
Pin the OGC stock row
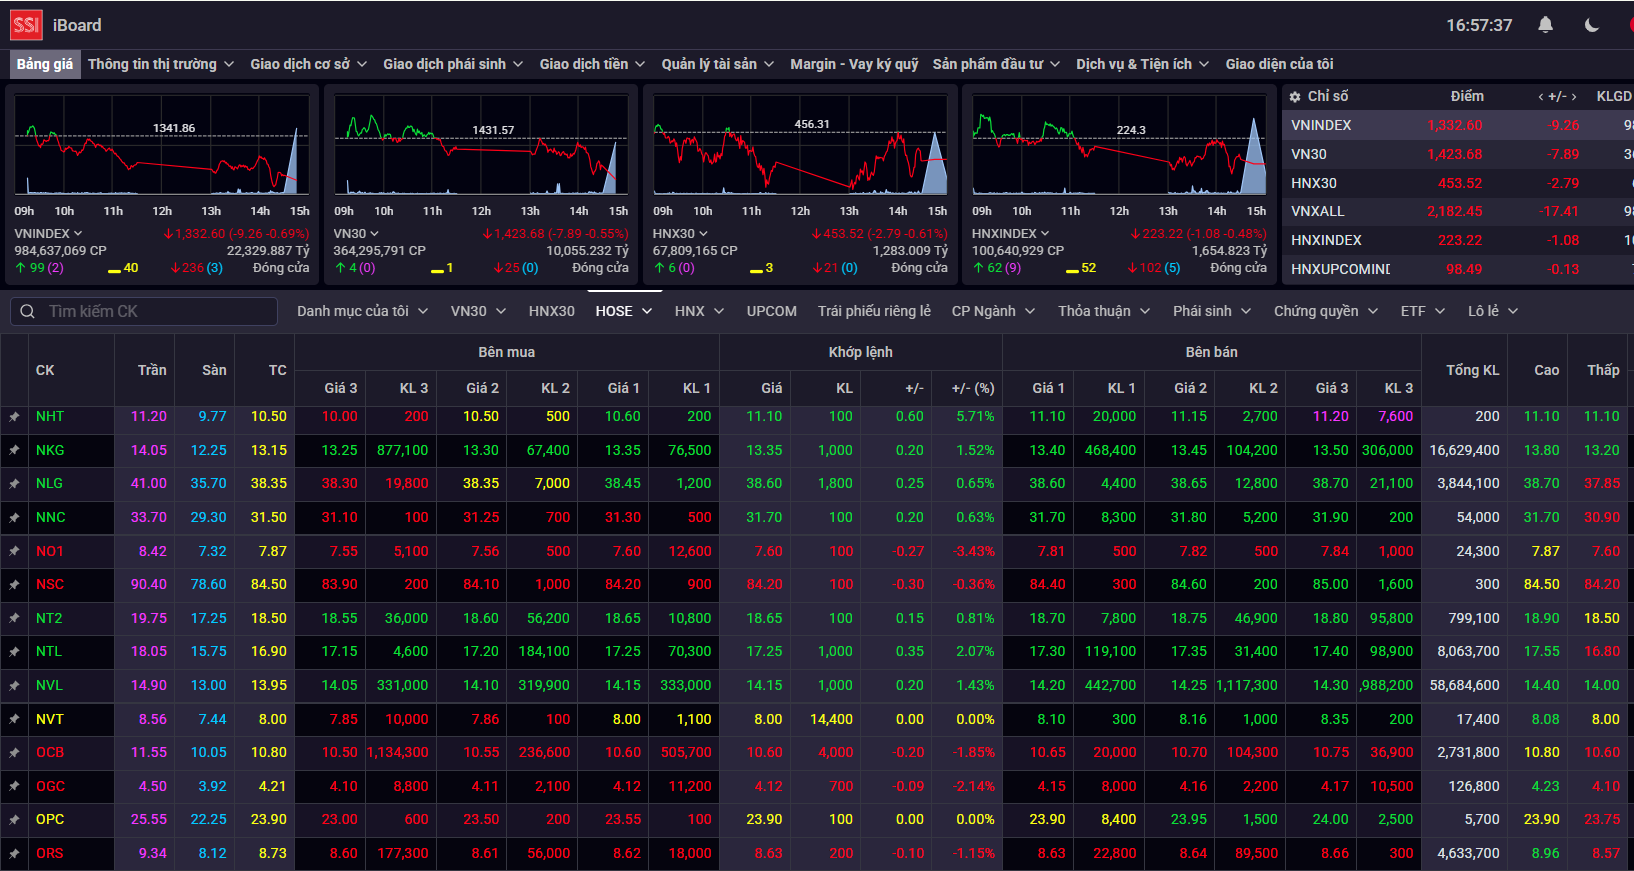(x=14, y=787)
